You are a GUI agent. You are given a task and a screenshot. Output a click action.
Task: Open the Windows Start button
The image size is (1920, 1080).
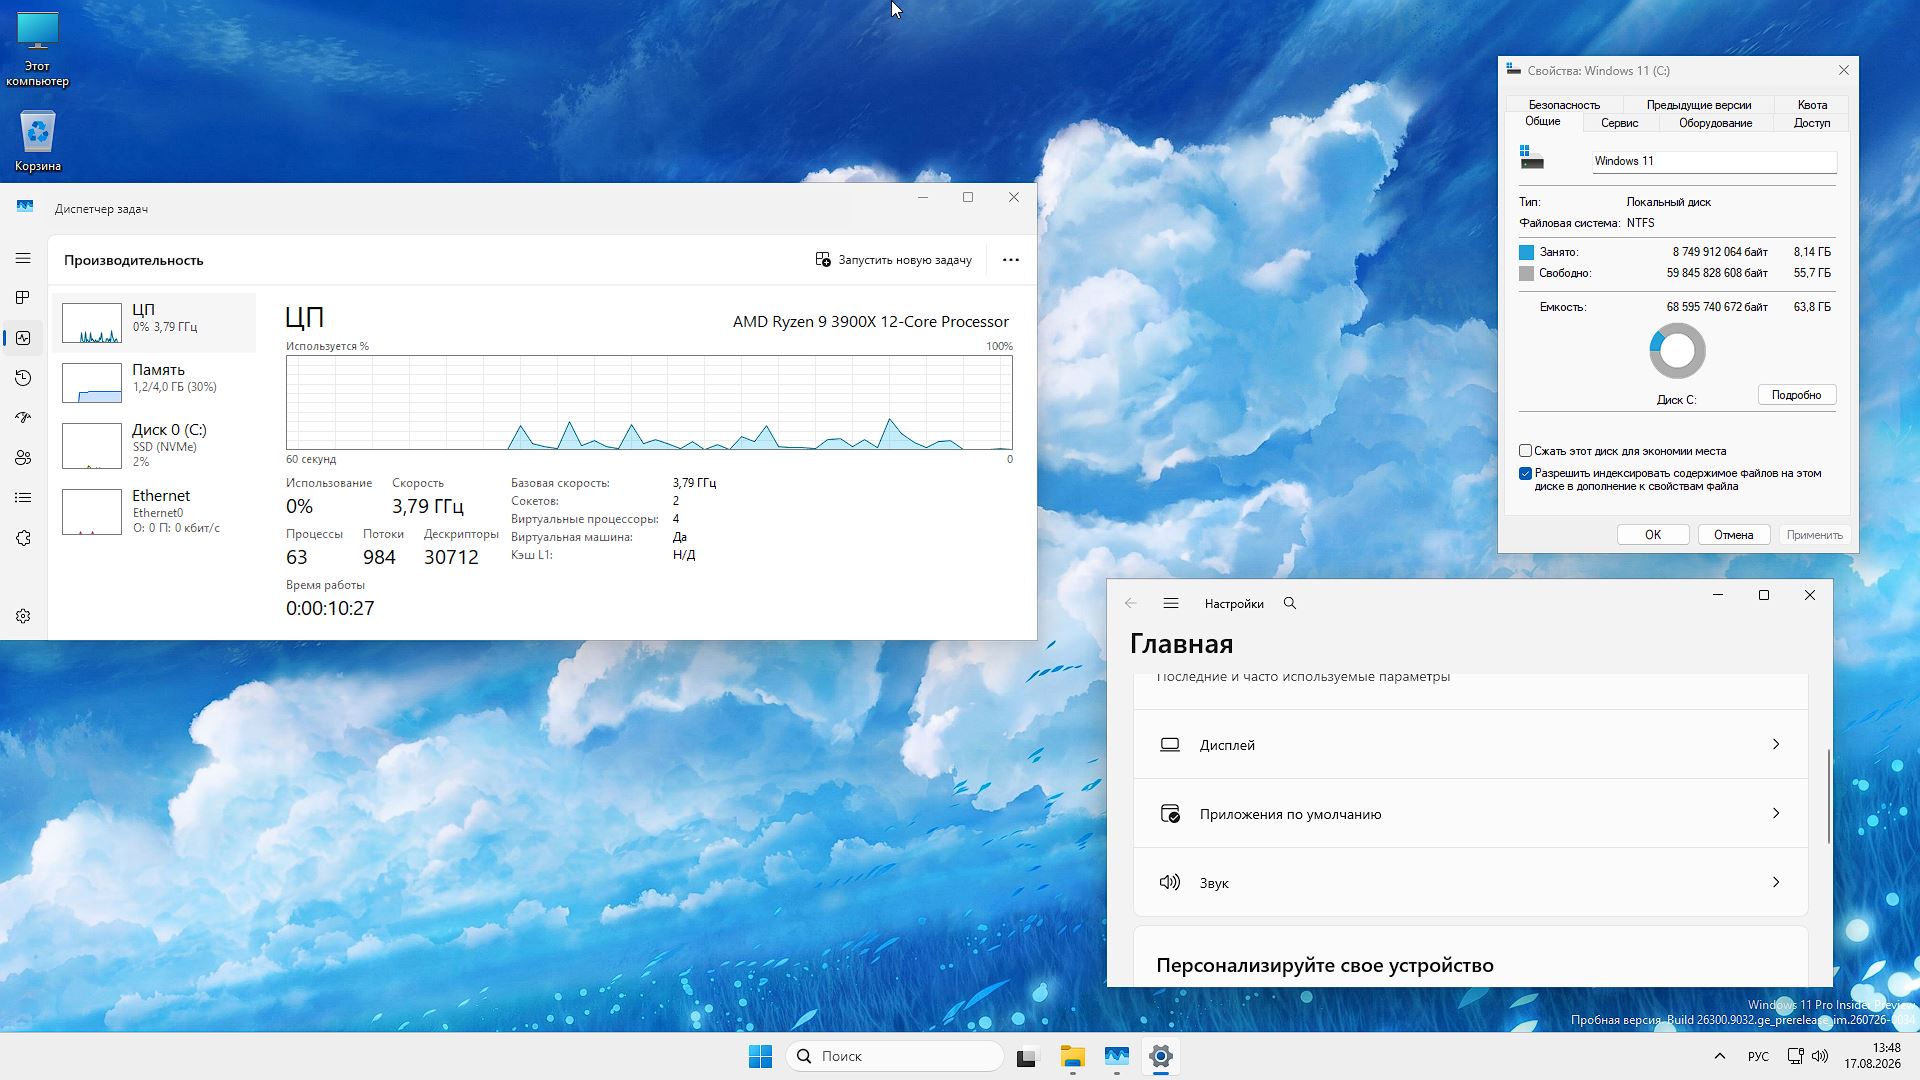pos(760,1056)
